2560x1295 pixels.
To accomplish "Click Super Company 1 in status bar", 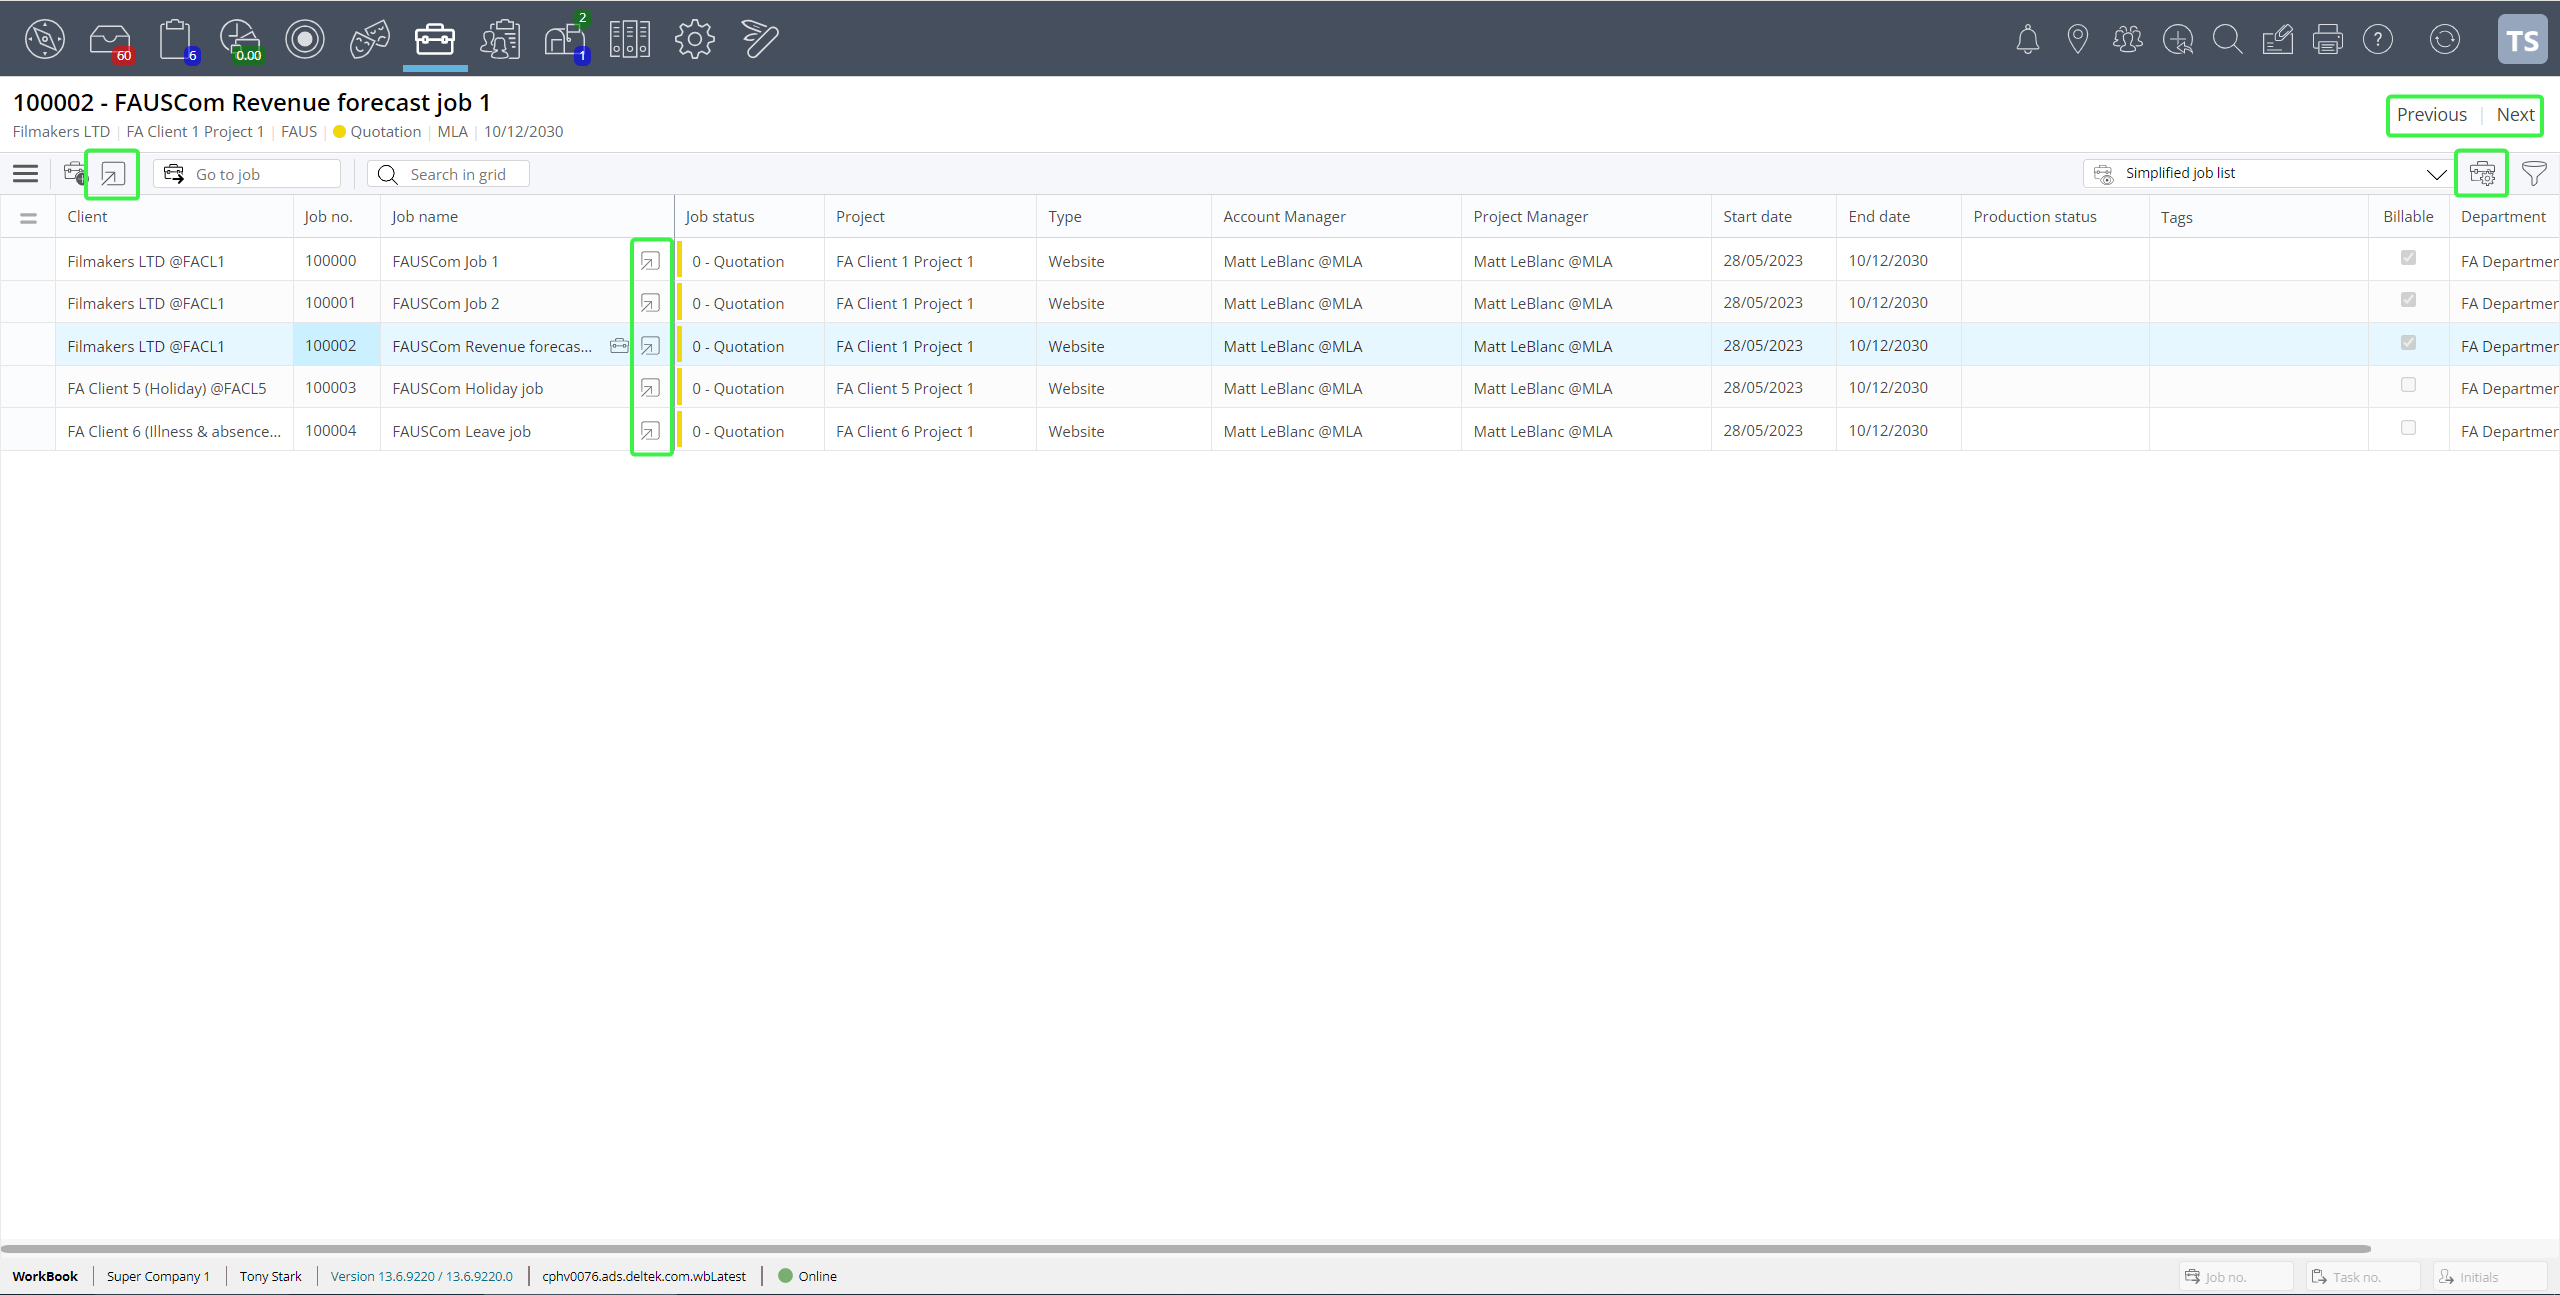I will 158,1276.
